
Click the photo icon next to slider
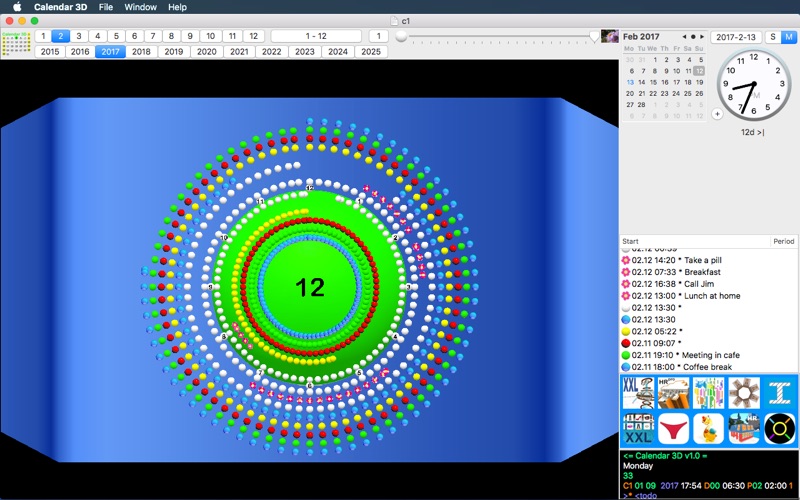609,37
